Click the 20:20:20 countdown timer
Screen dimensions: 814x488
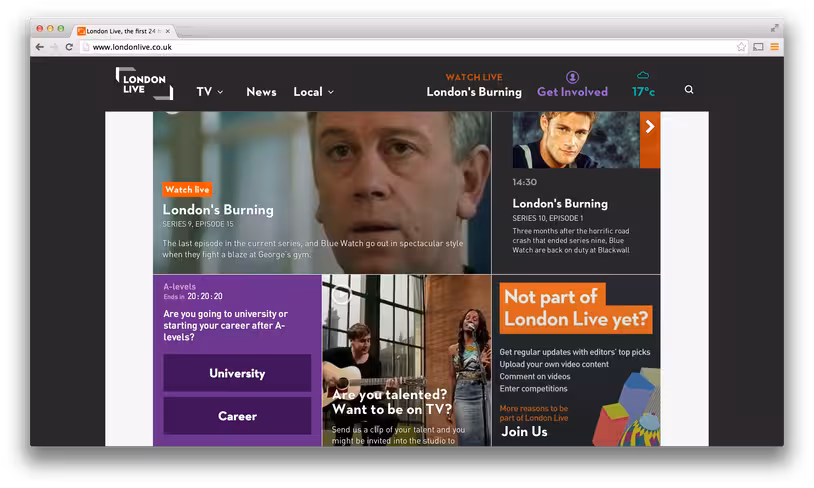point(205,296)
